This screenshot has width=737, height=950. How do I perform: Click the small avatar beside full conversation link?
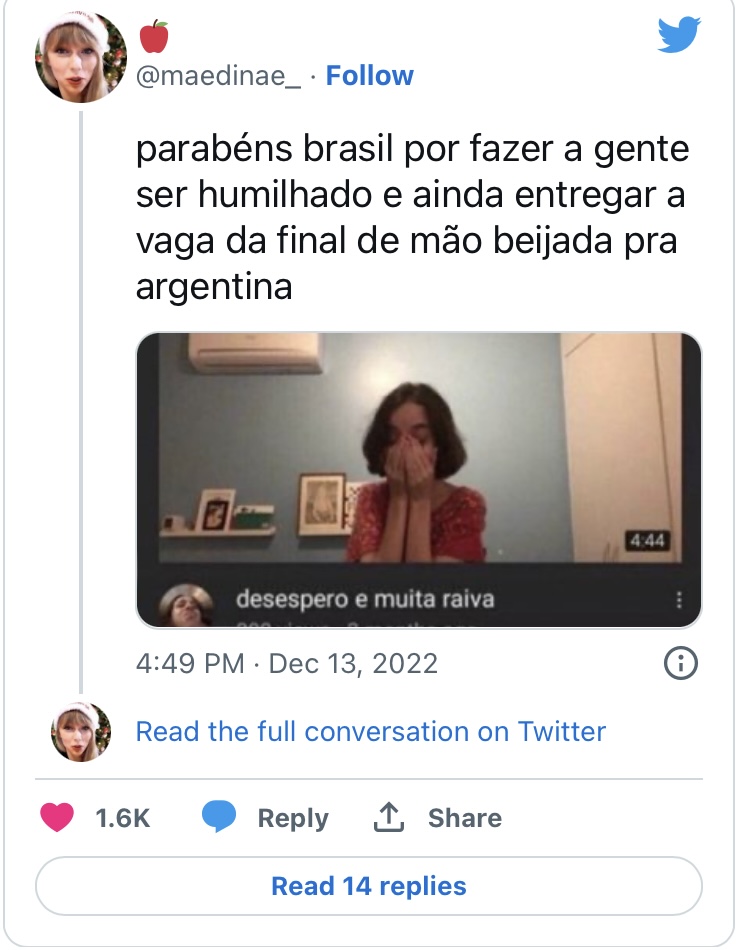[x=80, y=731]
